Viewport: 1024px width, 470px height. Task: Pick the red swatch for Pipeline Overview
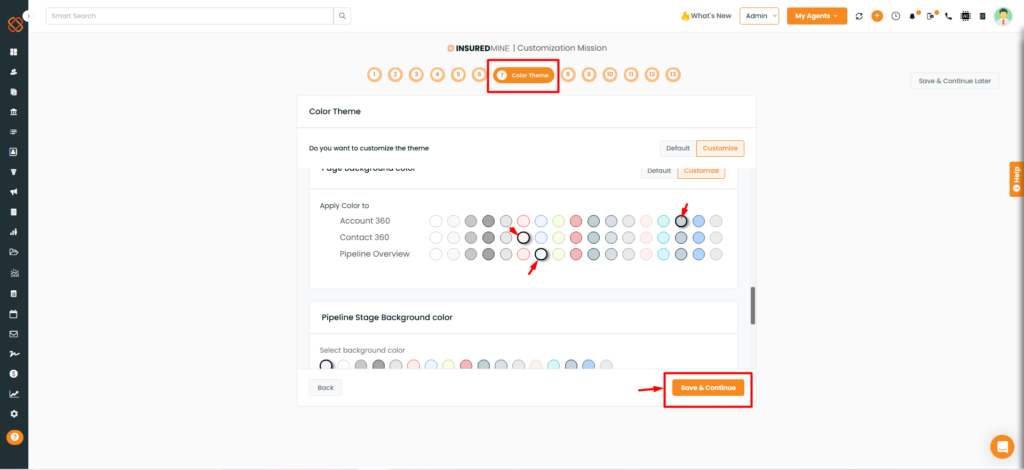(x=576, y=254)
